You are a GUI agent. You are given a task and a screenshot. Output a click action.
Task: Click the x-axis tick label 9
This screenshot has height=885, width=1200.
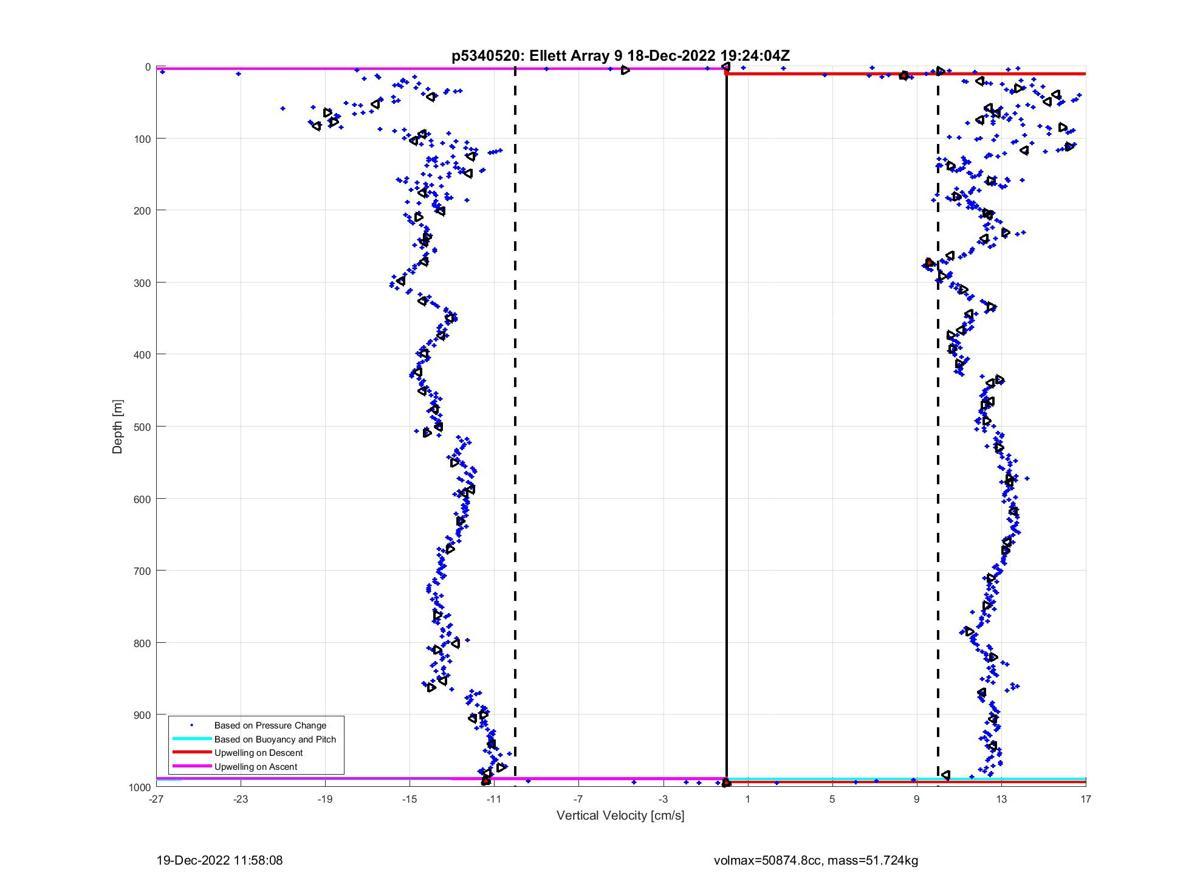[x=917, y=799]
